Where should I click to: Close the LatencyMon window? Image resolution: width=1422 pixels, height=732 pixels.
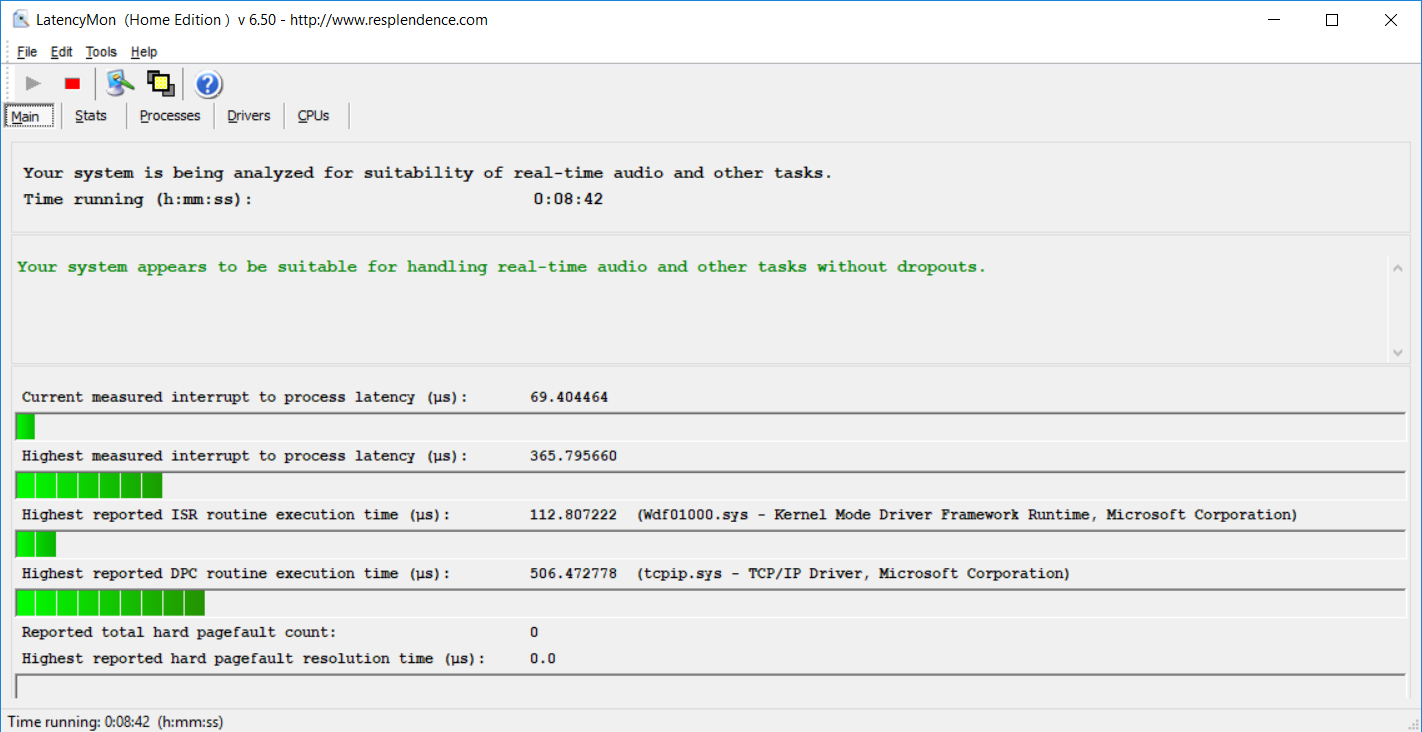pyautogui.click(x=1390, y=20)
